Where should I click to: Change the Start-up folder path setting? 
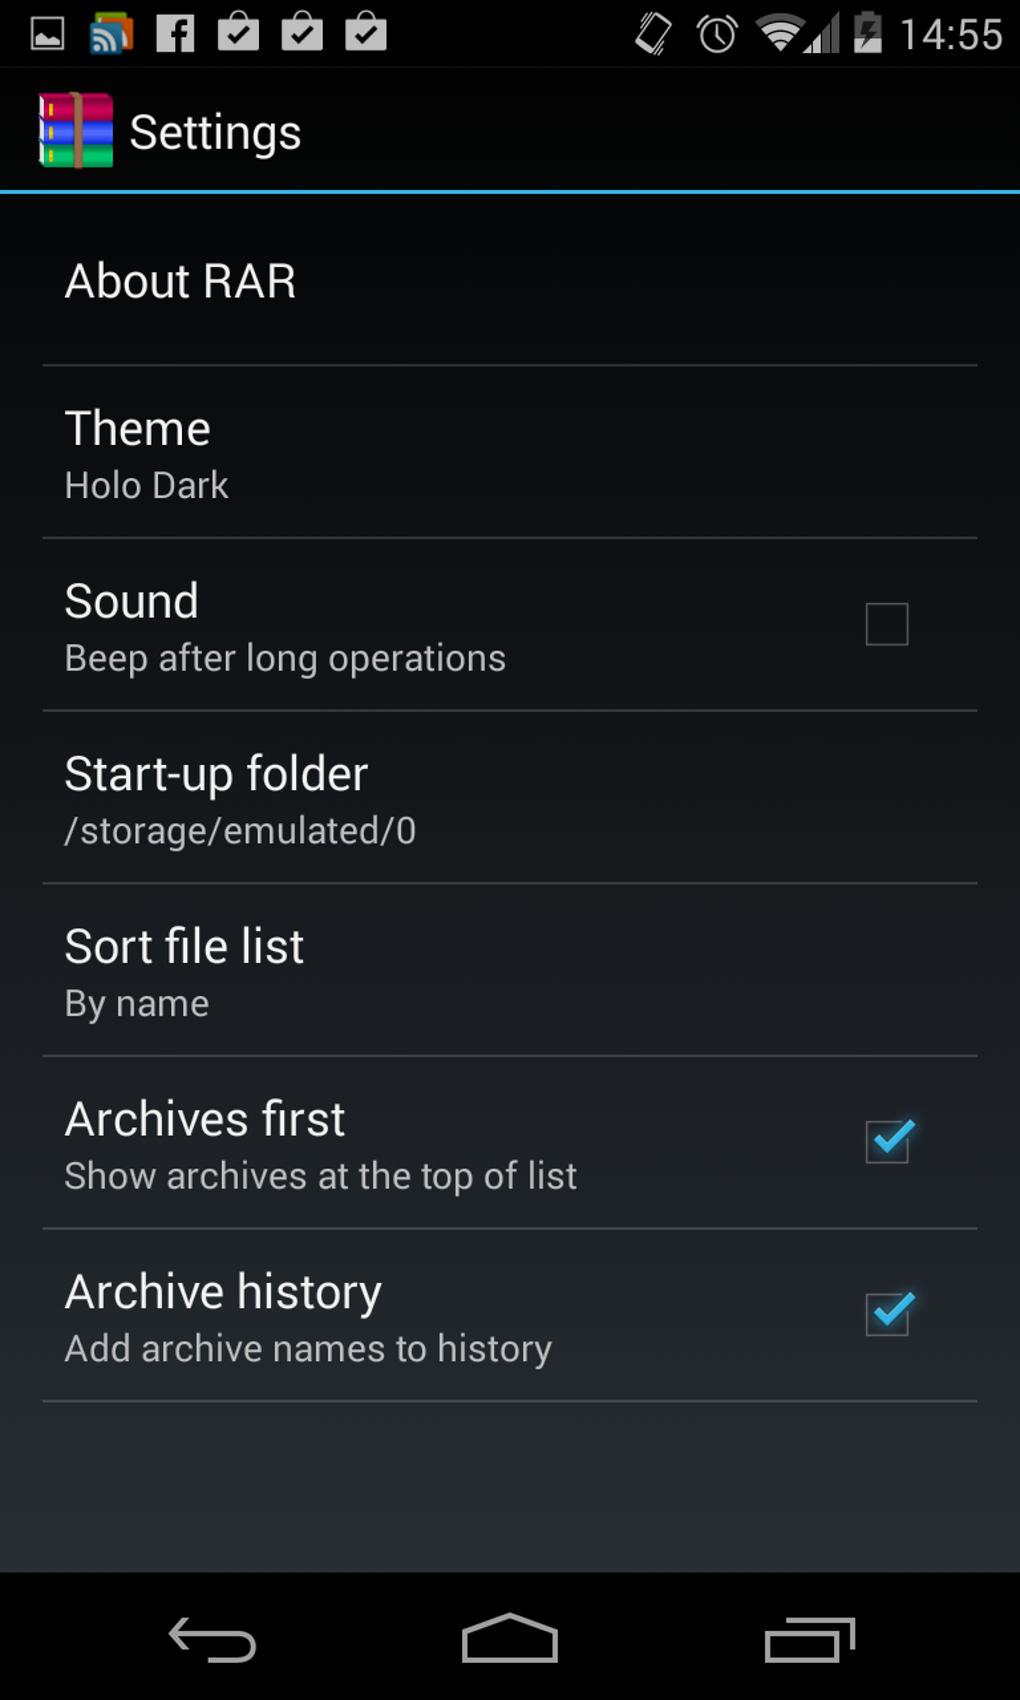[510, 798]
